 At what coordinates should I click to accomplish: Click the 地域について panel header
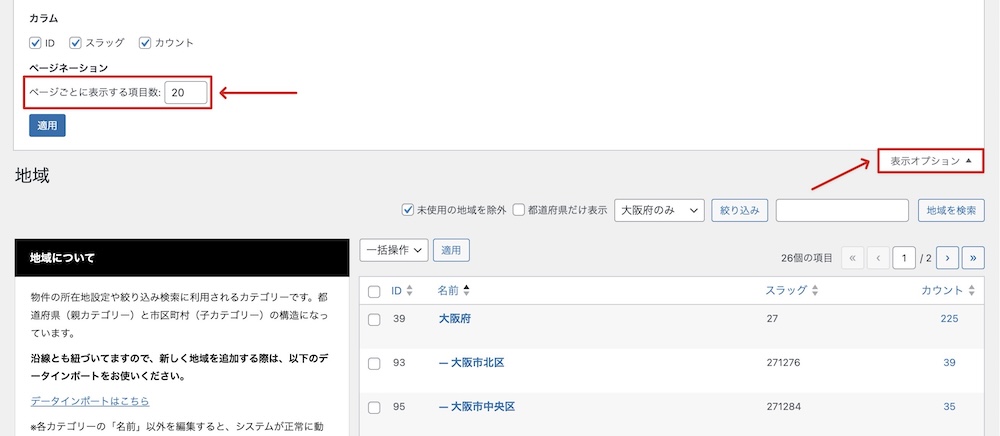(182, 258)
